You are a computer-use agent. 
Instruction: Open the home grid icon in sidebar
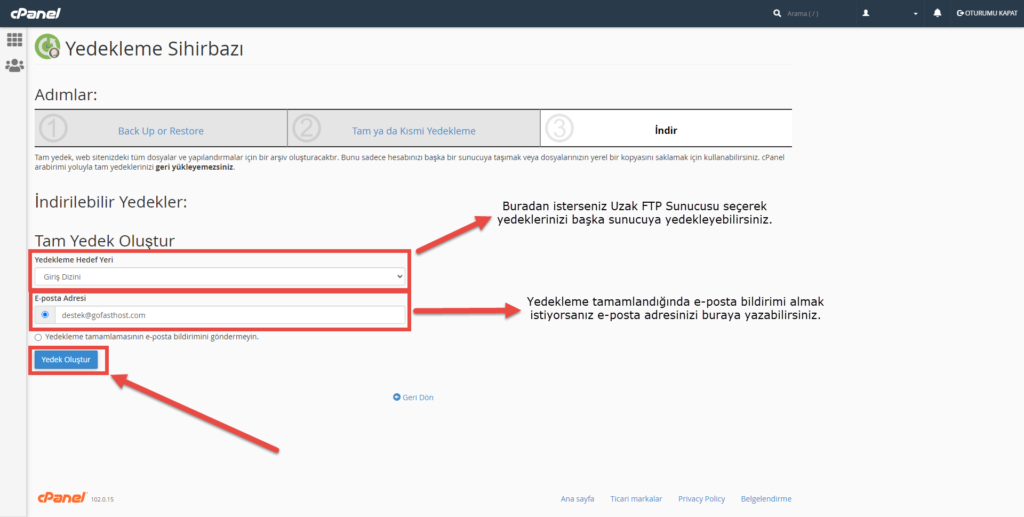14,40
